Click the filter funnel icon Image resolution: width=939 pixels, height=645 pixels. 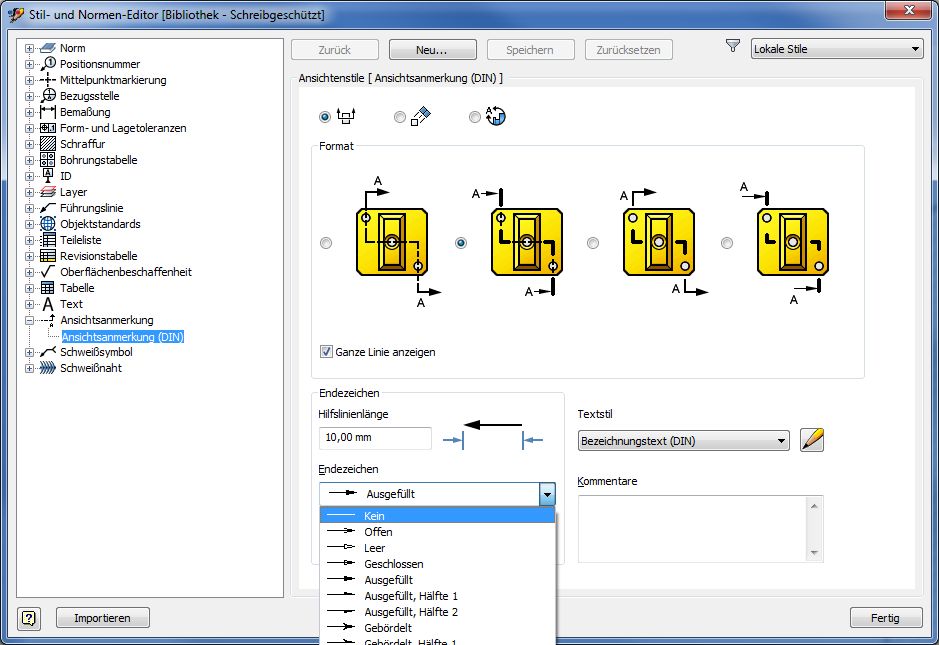coord(733,47)
